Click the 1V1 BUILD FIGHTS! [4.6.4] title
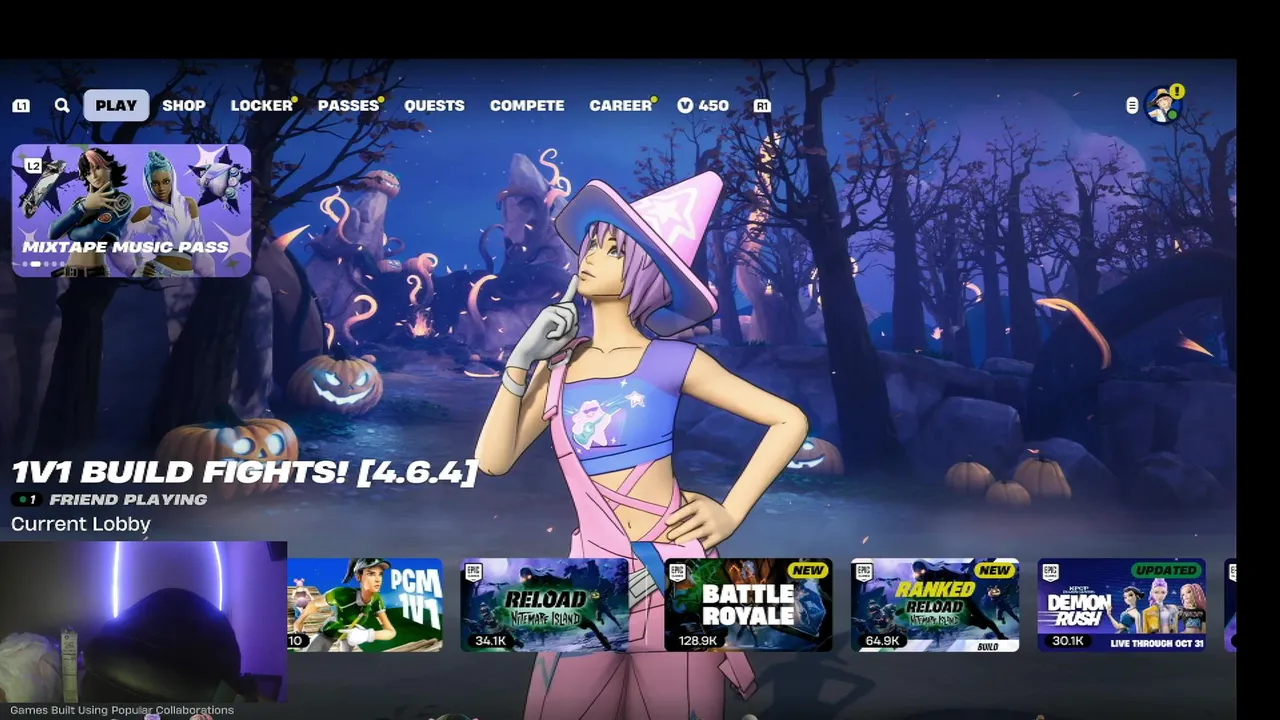 point(244,472)
